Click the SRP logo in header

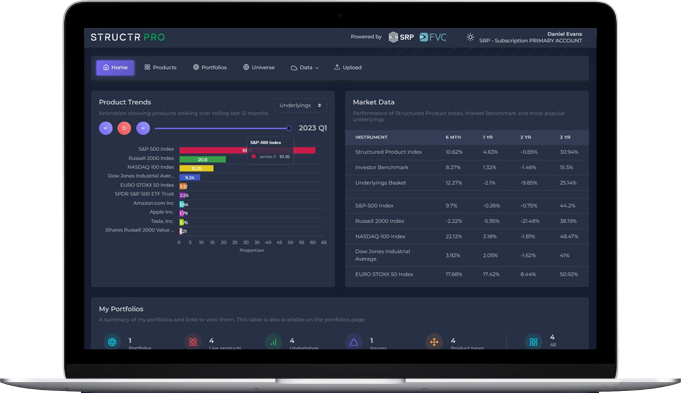coord(401,37)
